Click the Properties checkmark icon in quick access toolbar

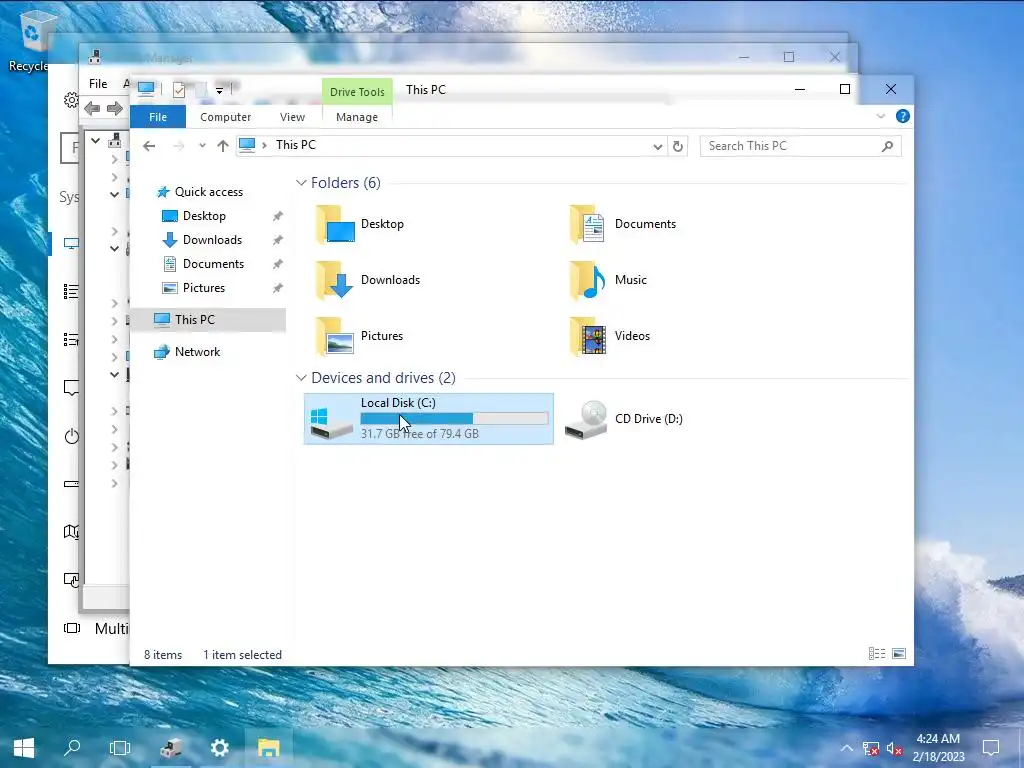click(179, 90)
